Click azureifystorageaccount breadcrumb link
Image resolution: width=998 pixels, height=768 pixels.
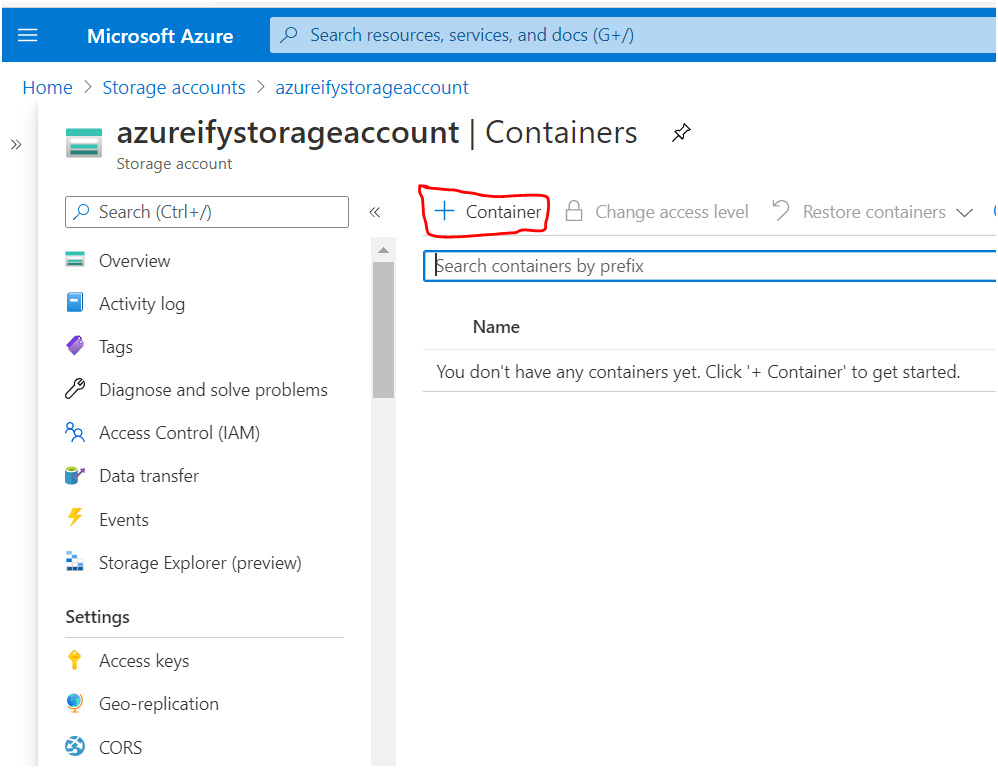click(x=372, y=87)
